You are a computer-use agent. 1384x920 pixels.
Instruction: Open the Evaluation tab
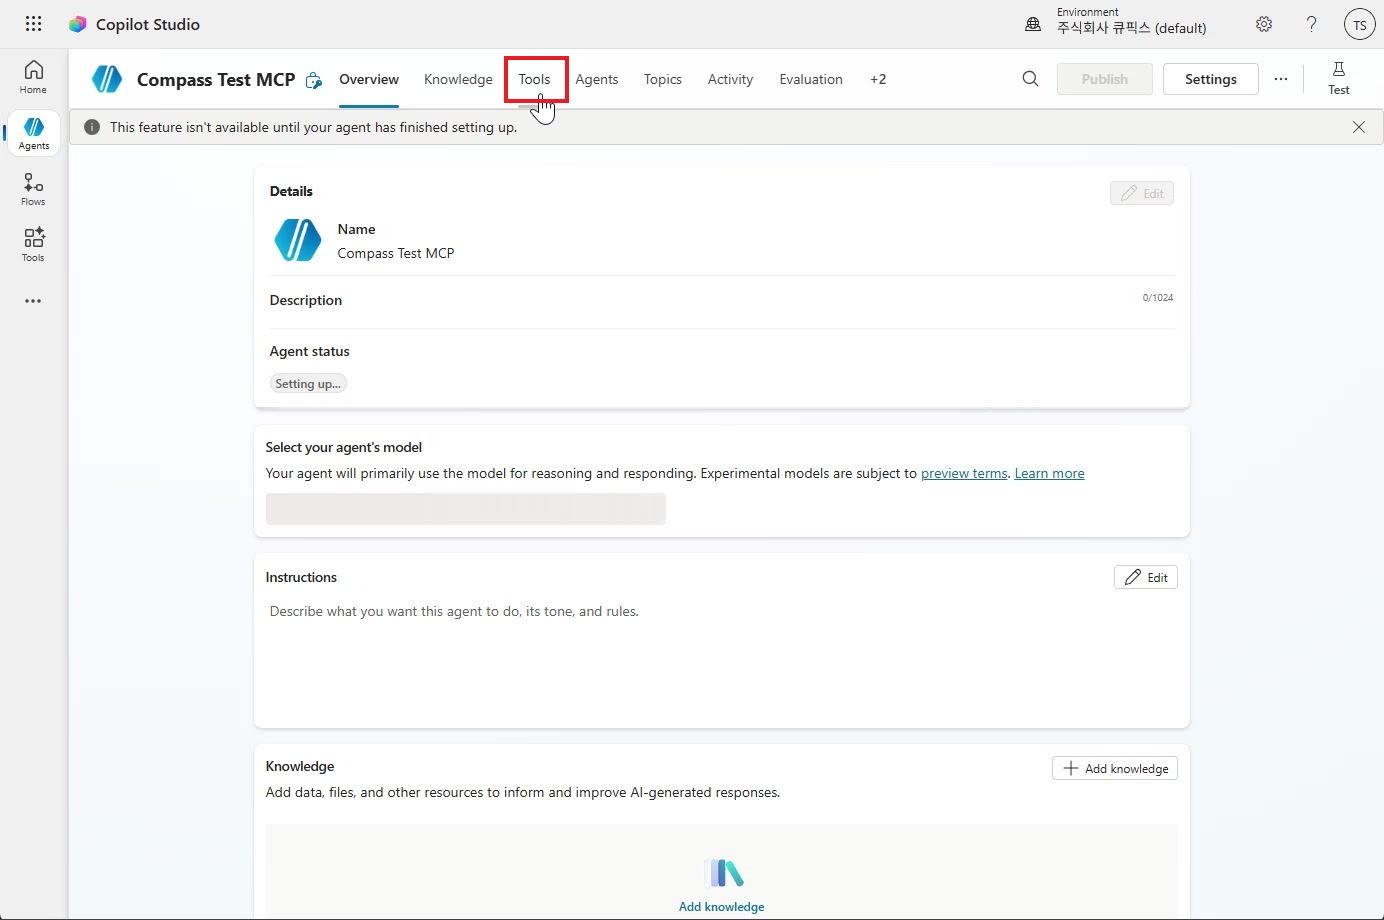click(811, 79)
